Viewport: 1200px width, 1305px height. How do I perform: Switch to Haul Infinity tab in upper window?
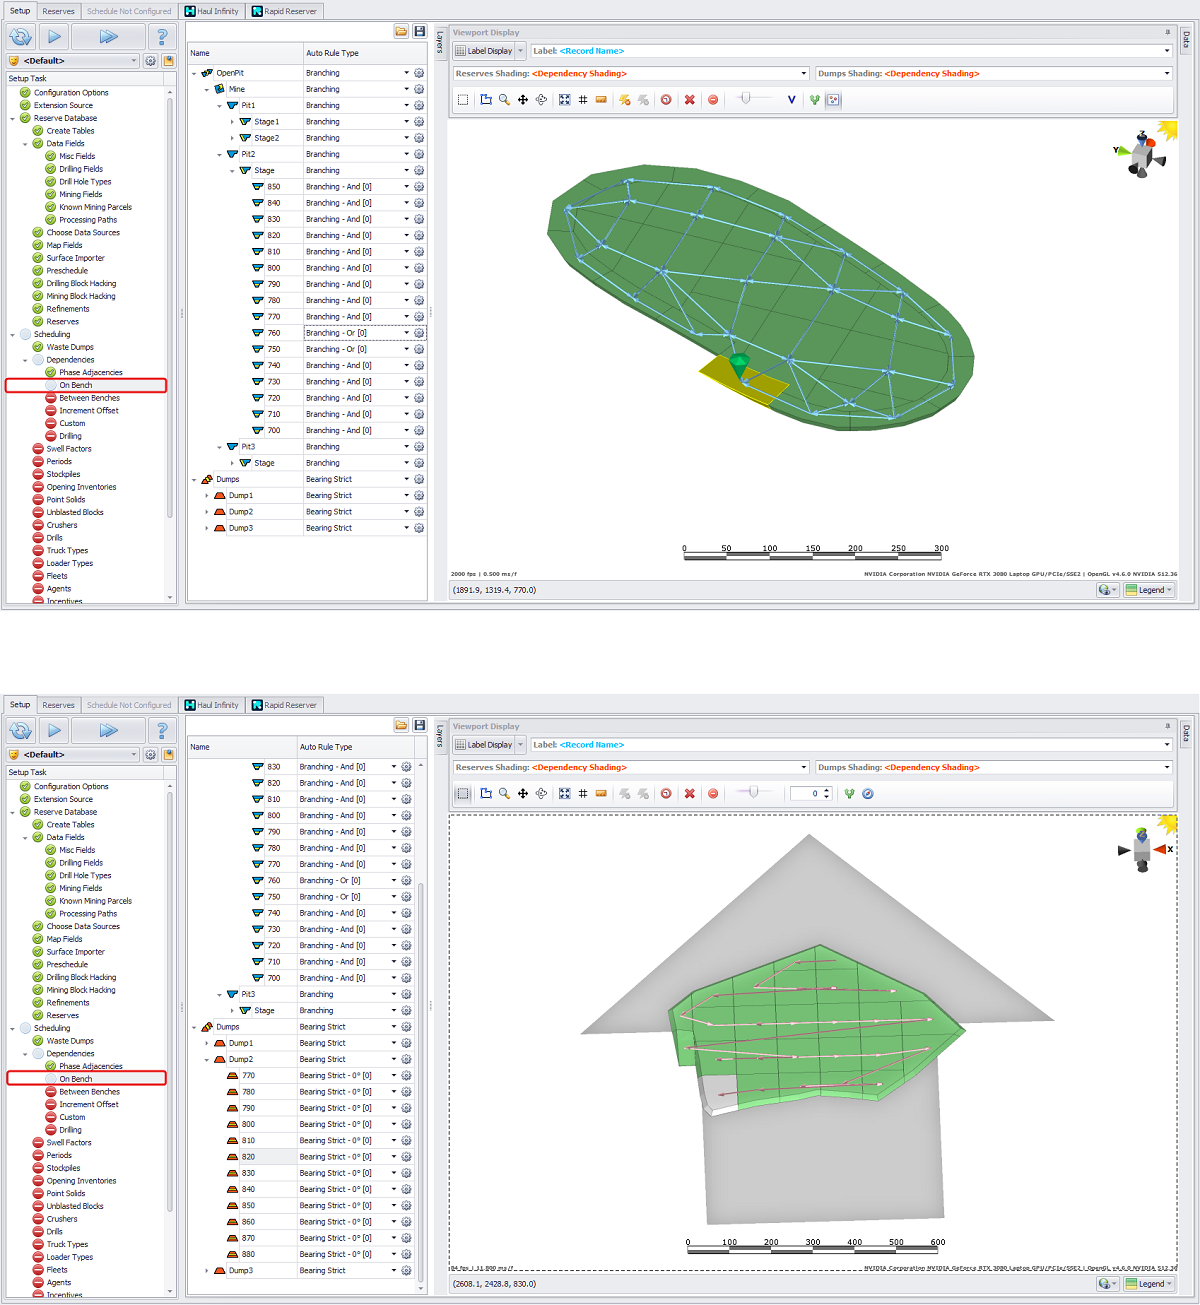click(x=211, y=11)
